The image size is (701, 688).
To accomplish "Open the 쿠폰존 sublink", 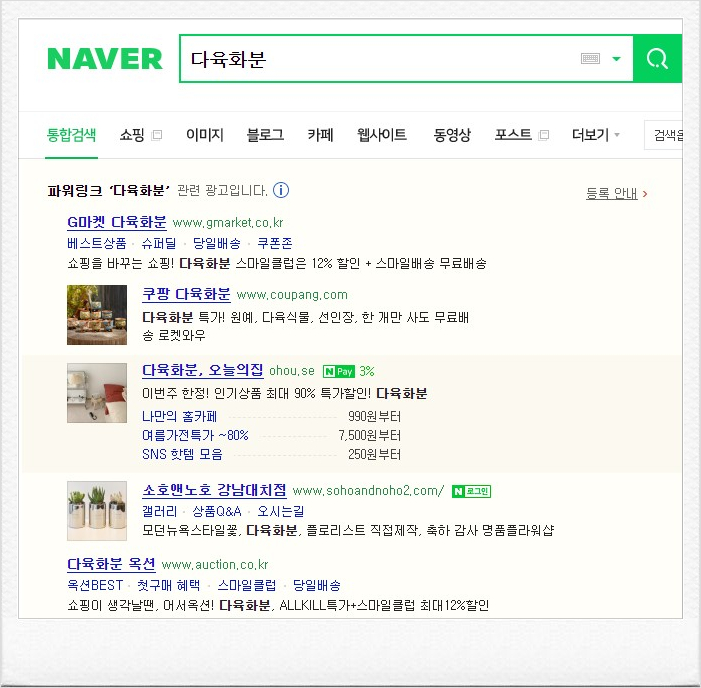I will coord(274,243).
